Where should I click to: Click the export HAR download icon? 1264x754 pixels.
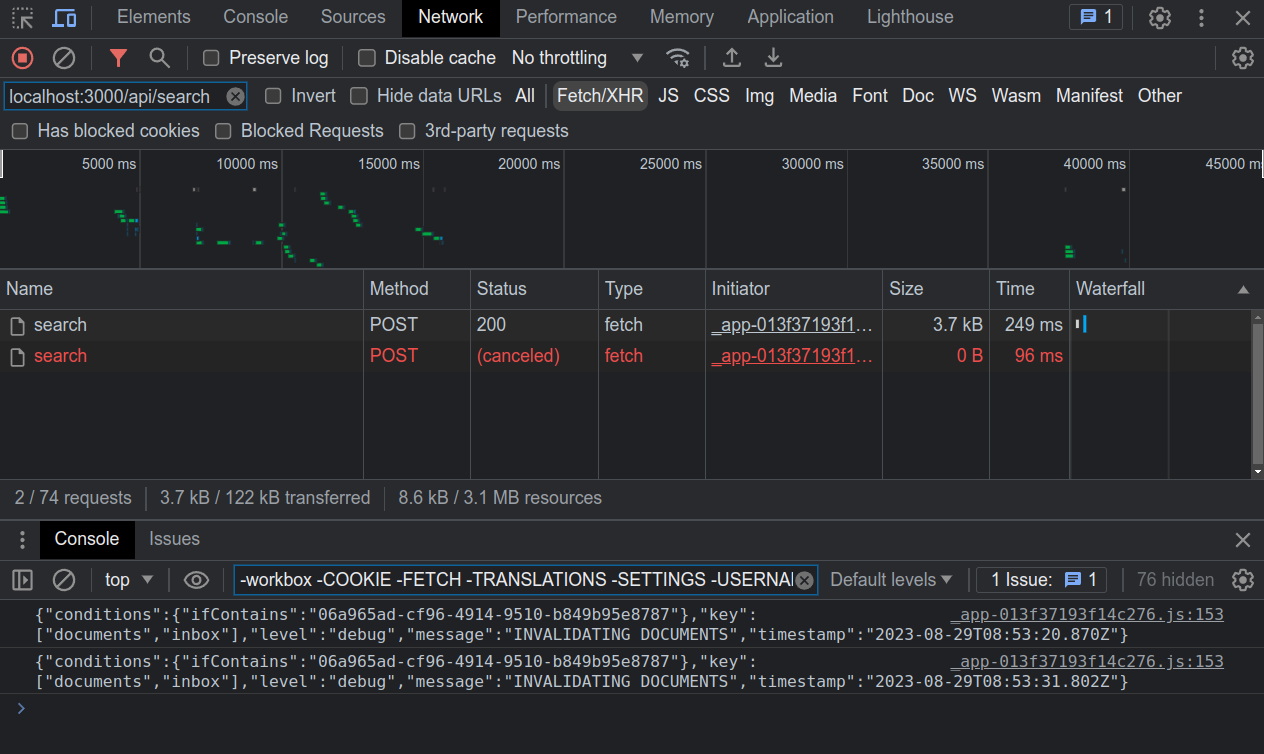[773, 58]
